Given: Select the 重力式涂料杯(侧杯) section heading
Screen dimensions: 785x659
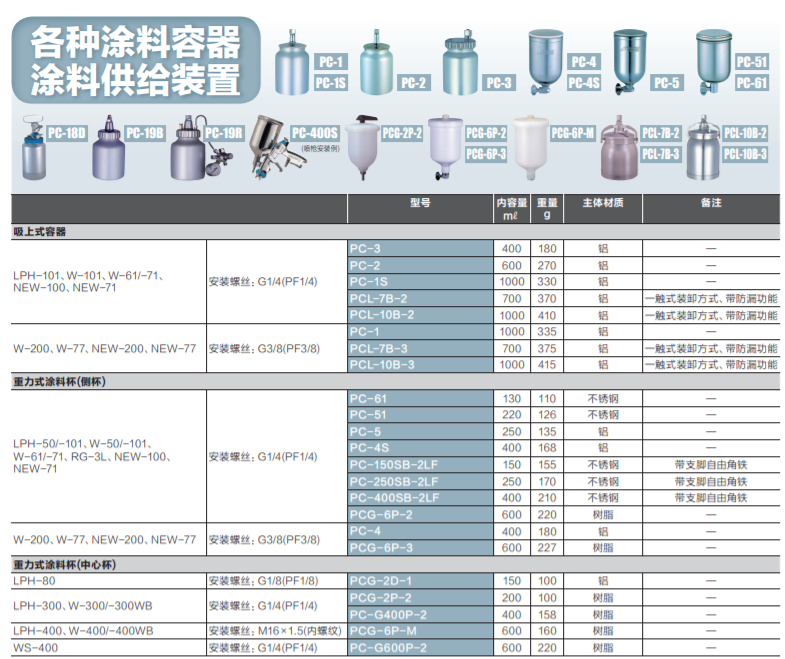Looking at the screenshot, I should pyautogui.click(x=60, y=382).
